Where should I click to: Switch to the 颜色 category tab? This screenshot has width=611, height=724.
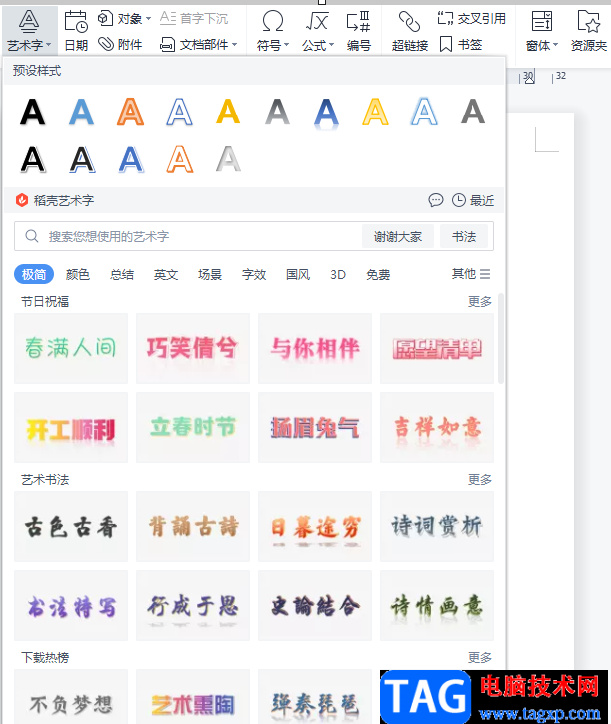click(78, 274)
